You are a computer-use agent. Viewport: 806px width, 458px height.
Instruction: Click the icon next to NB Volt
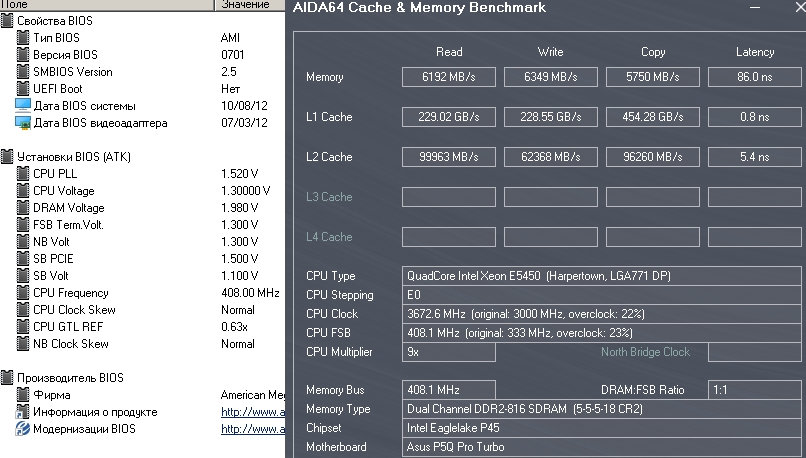(23, 242)
